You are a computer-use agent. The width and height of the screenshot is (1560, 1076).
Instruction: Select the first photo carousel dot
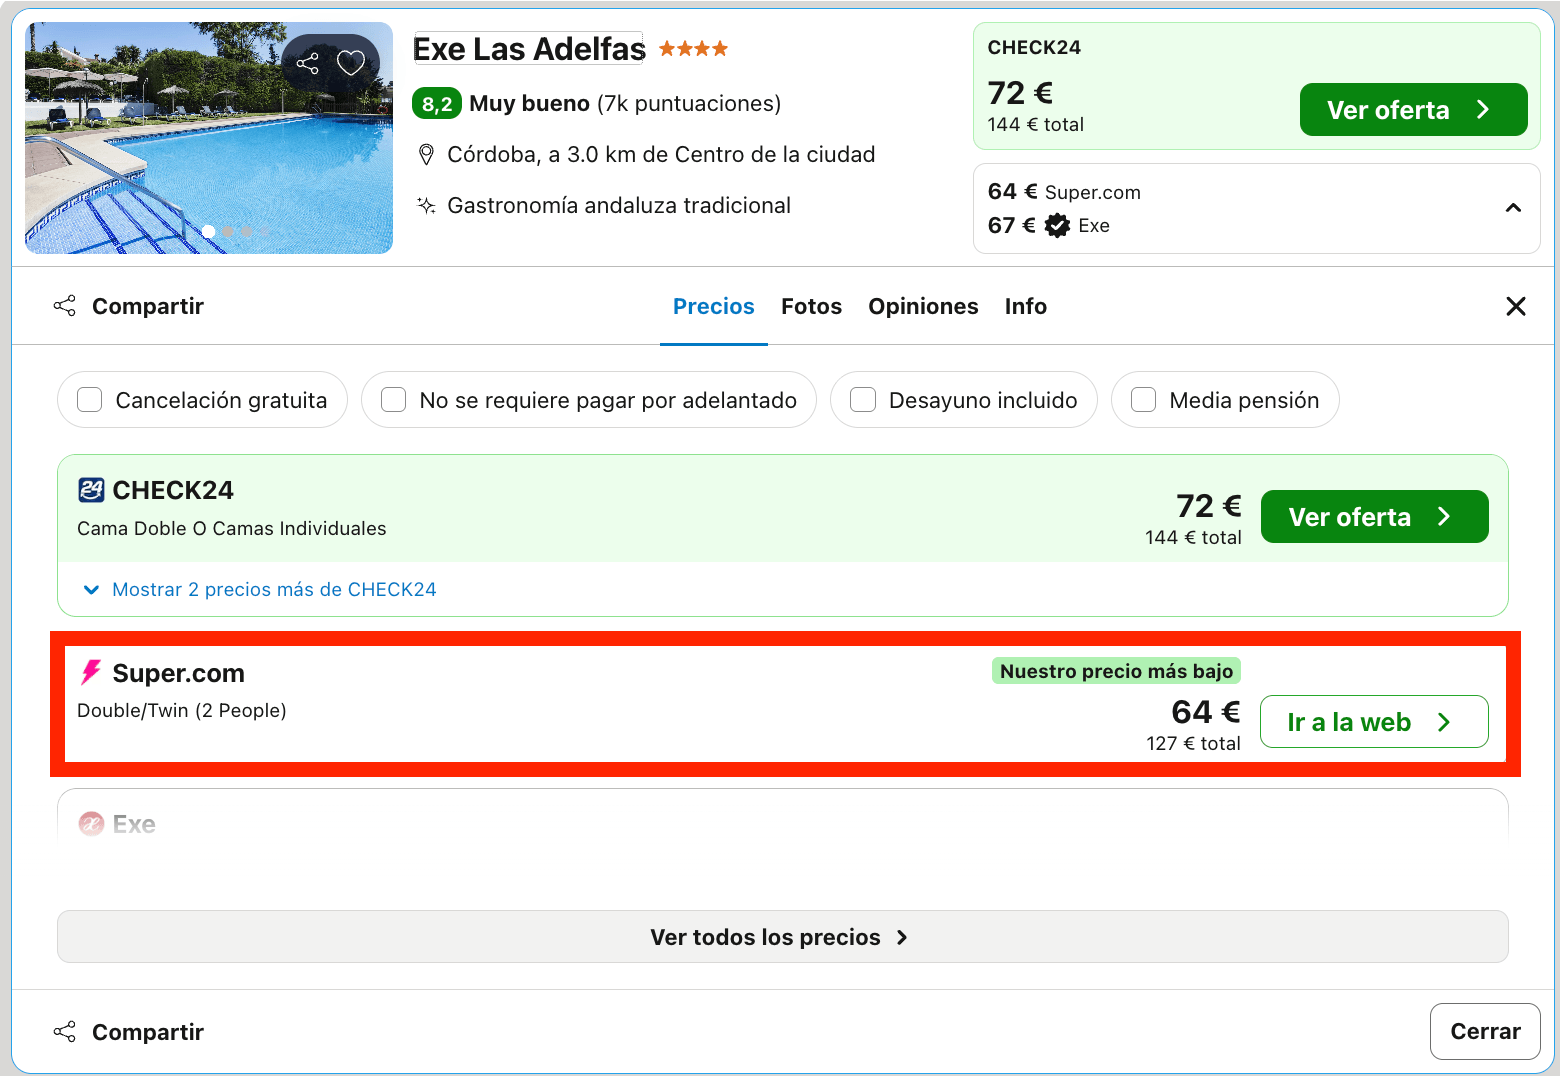[x=209, y=231]
